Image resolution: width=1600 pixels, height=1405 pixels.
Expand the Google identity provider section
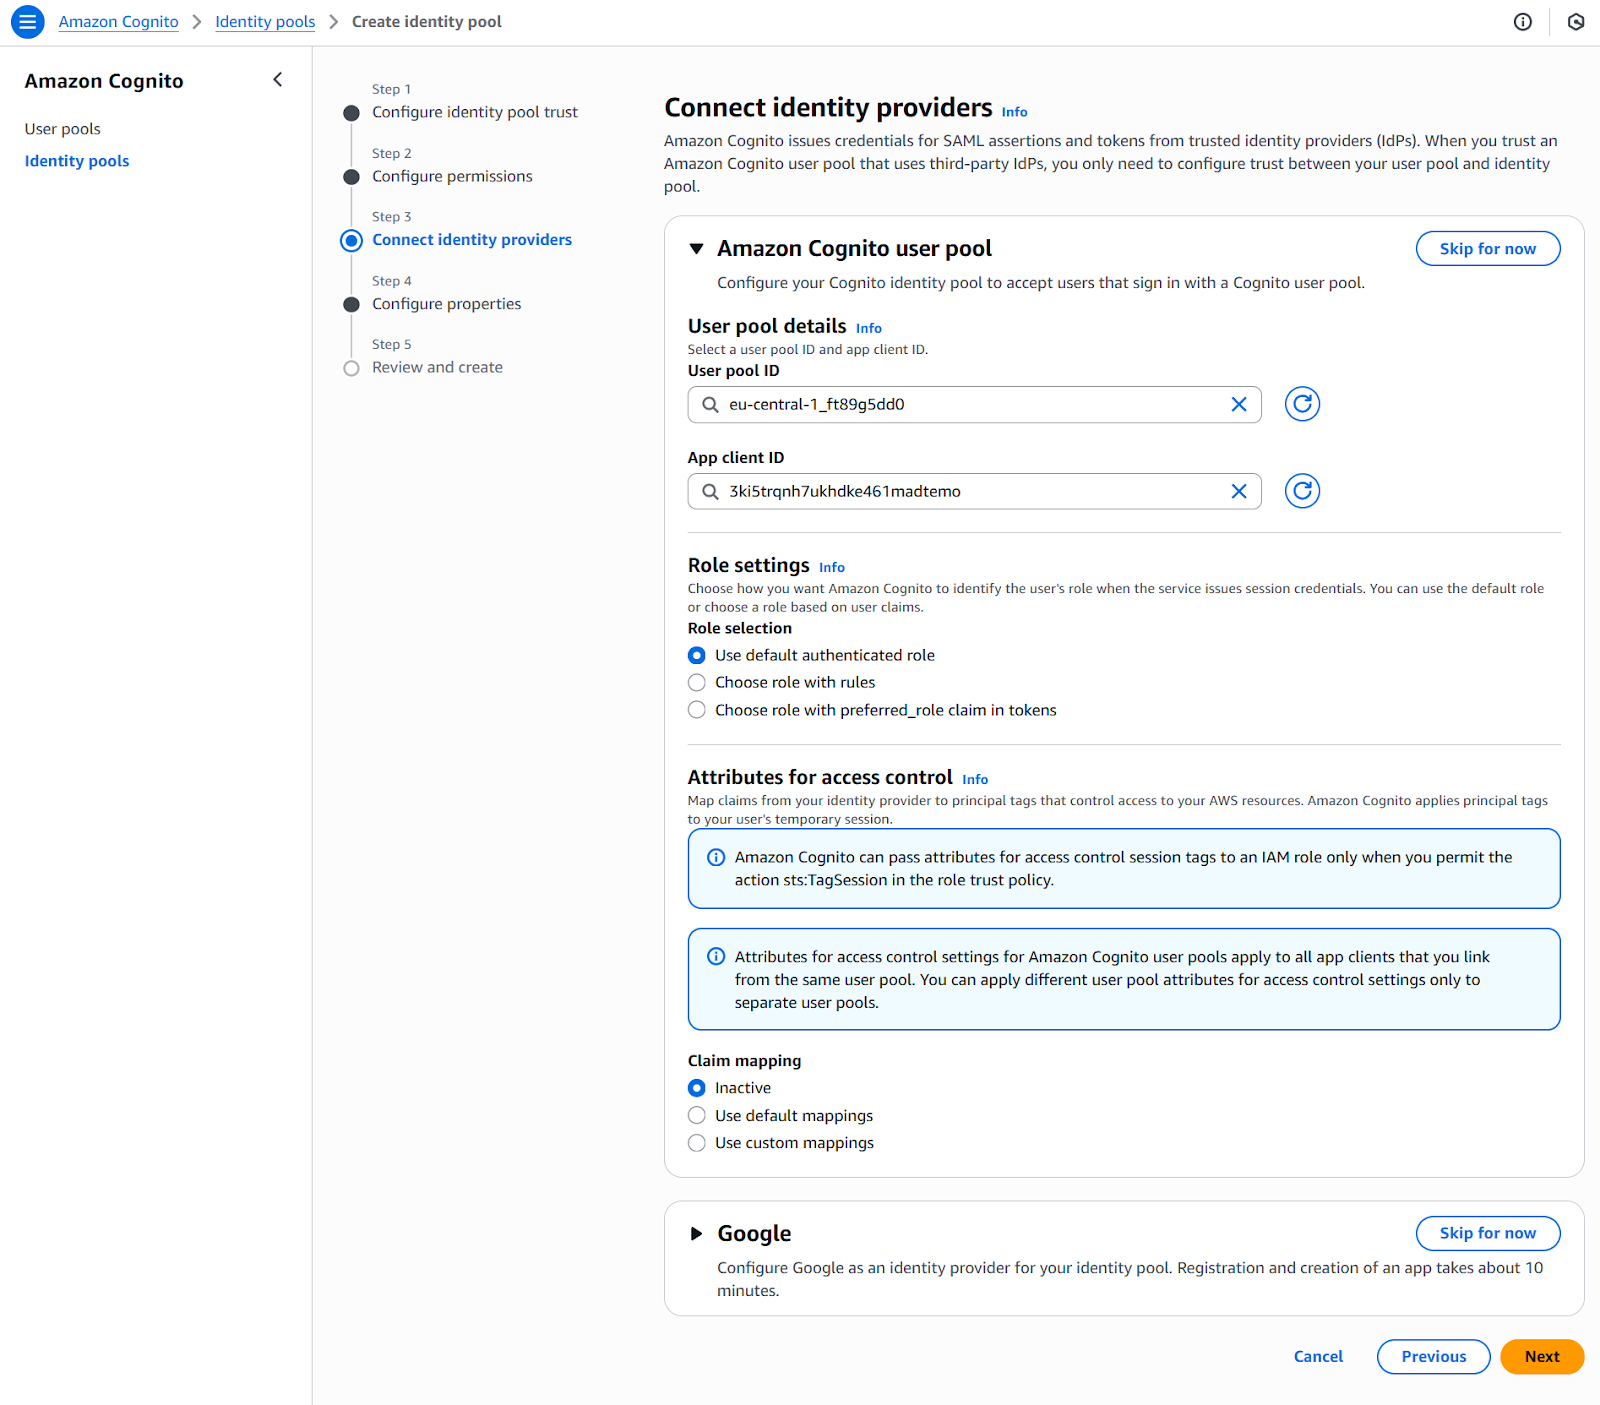[697, 1233]
